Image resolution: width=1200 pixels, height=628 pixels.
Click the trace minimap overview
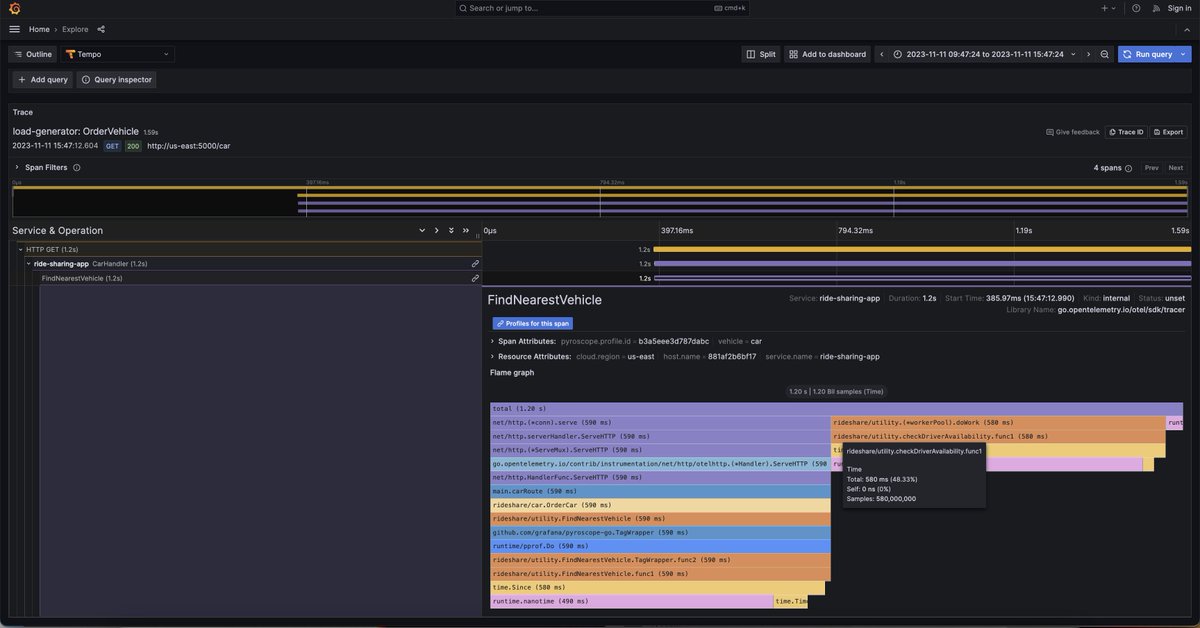[600, 201]
